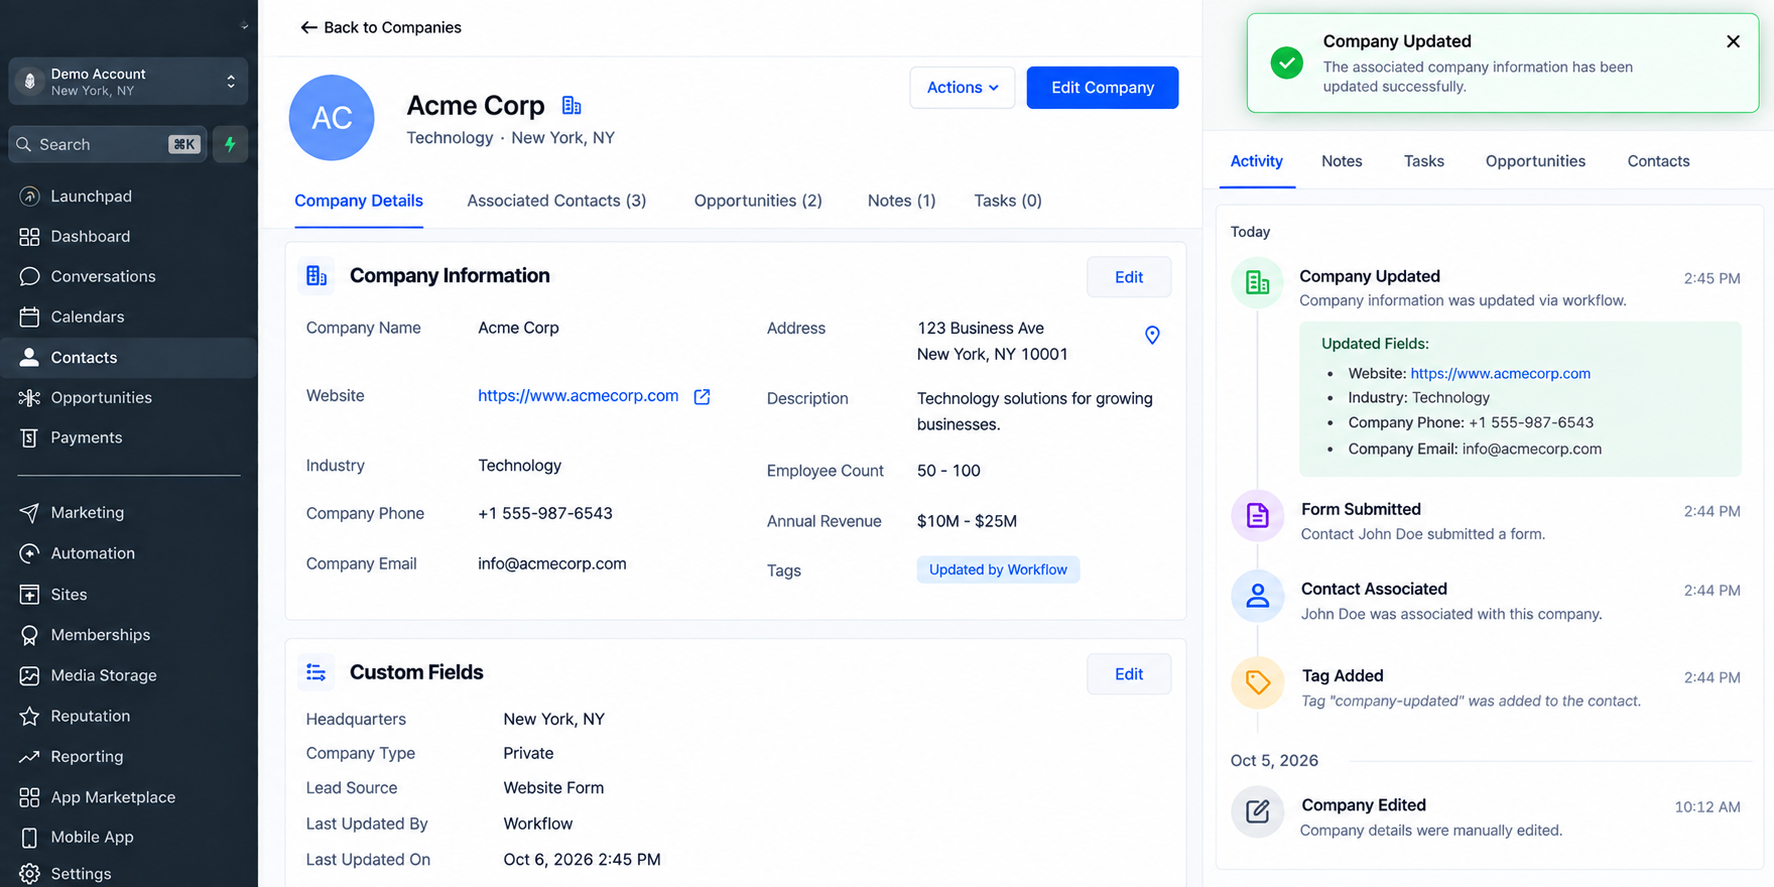The width and height of the screenshot is (1774, 887).
Task: Click the lightning bolt quick actions icon
Action: click(x=230, y=144)
